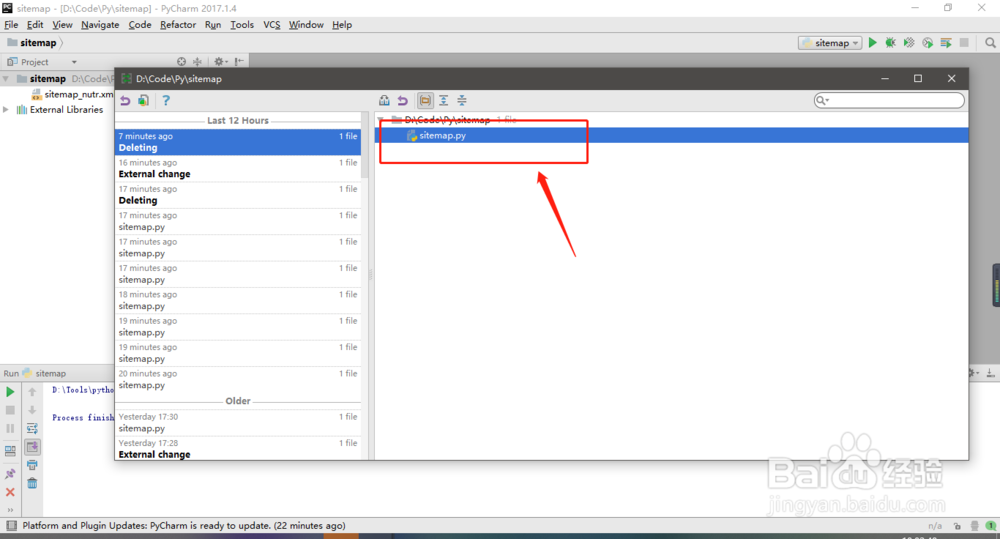Click the Hide Project panel icon
This screenshot has width=1000, height=539.
[239, 62]
